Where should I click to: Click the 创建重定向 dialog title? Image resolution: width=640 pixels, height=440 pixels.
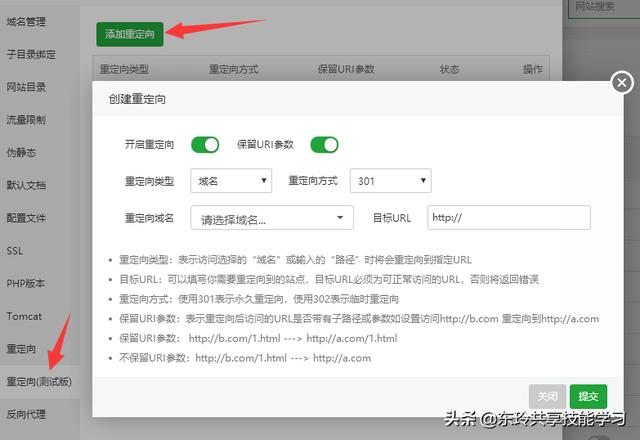[x=137, y=99]
